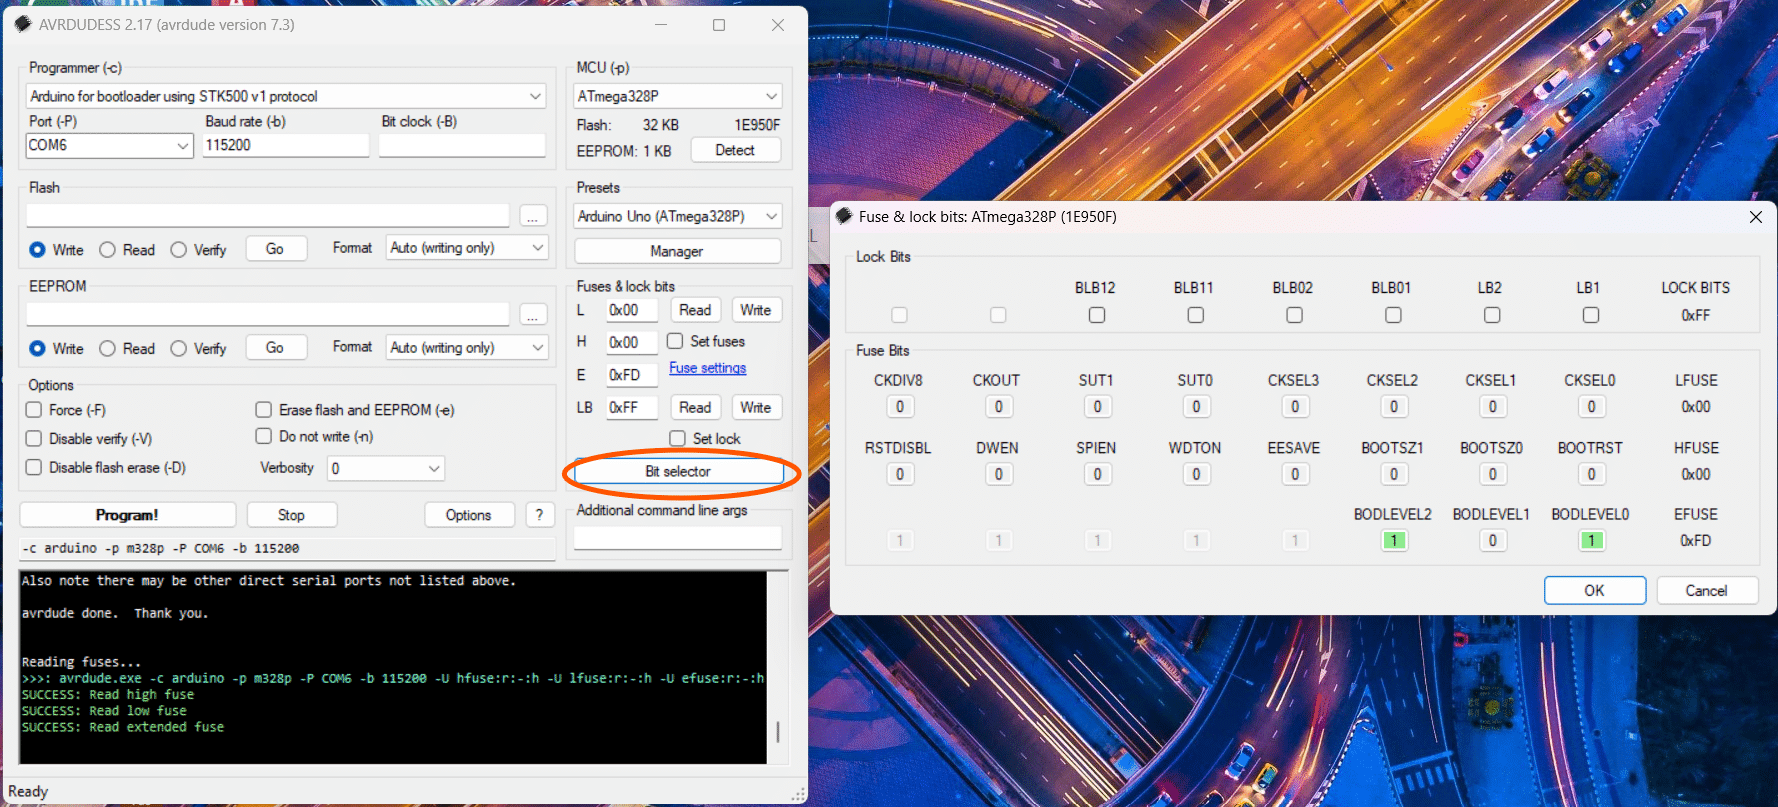This screenshot has height=807, width=1778.
Task: Open the Verbosity level dropdown
Action: pyautogui.click(x=385, y=468)
